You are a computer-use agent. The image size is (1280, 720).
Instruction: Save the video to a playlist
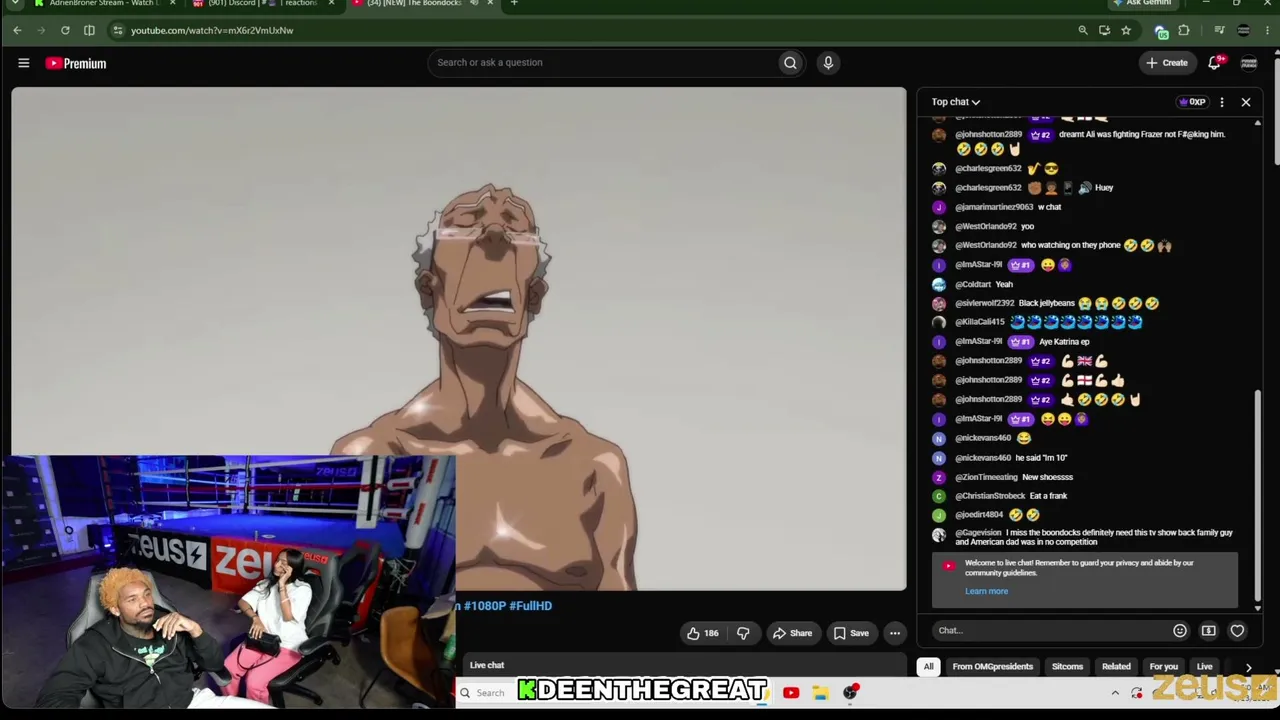point(851,633)
